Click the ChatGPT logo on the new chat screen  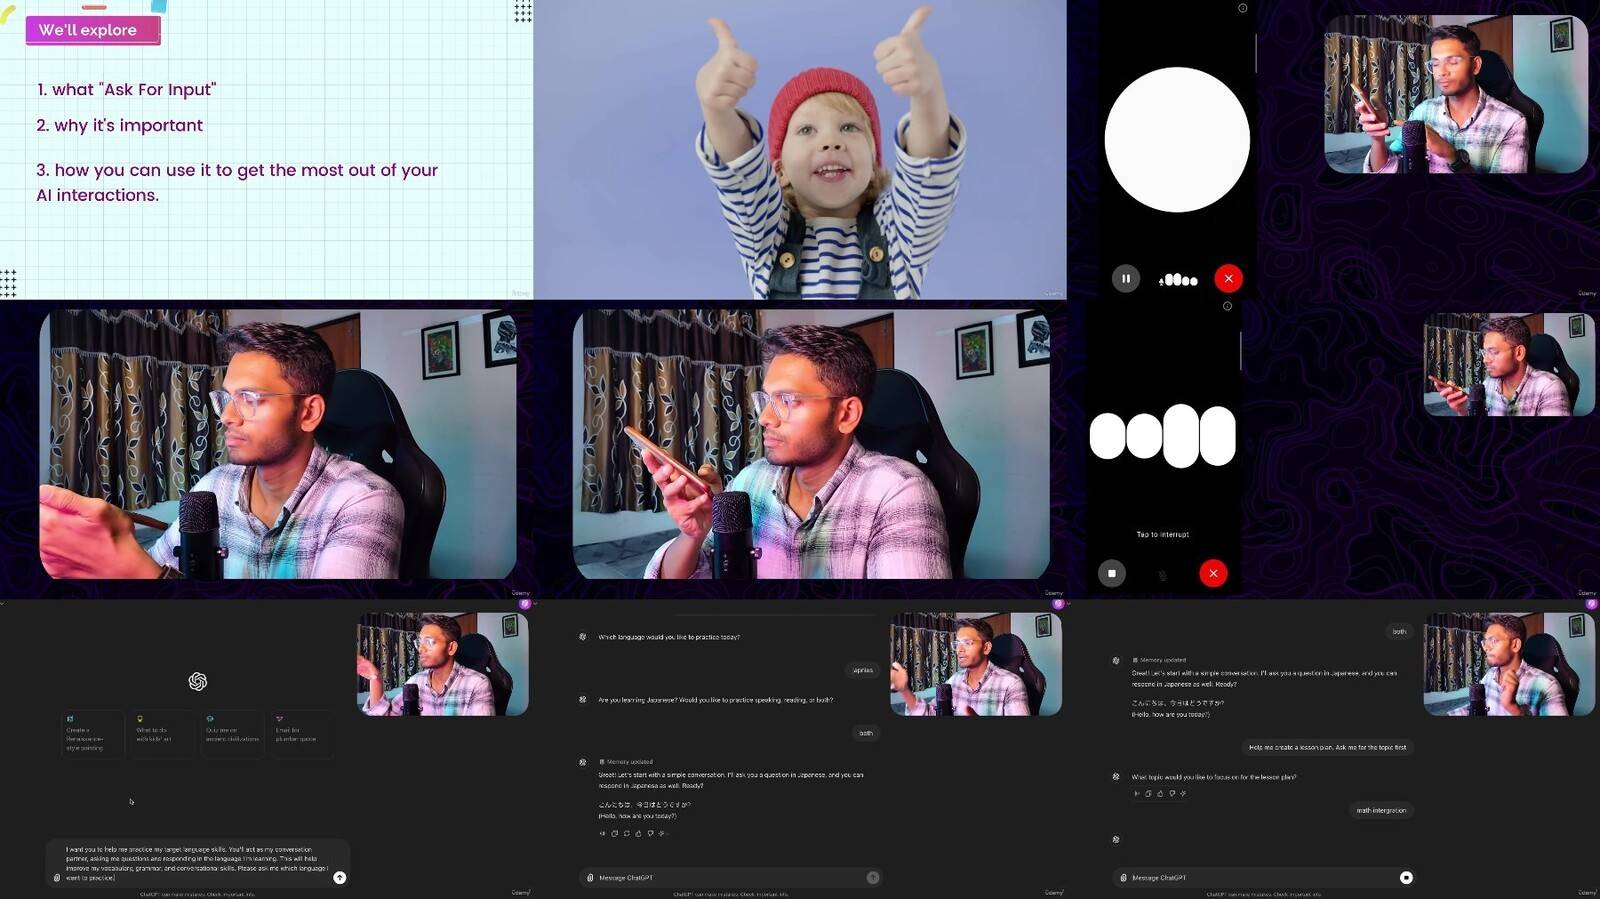point(198,681)
